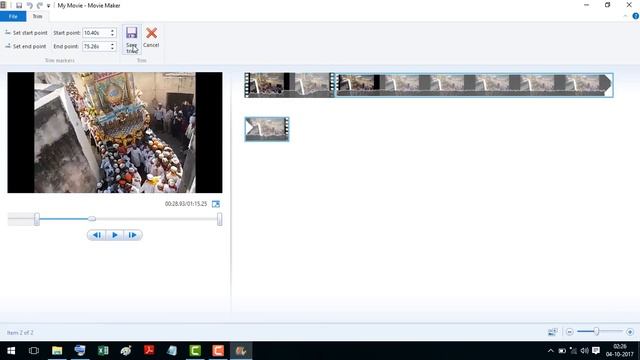Click the preview playhead knob
This screenshot has width=640, height=360.
[92, 219]
